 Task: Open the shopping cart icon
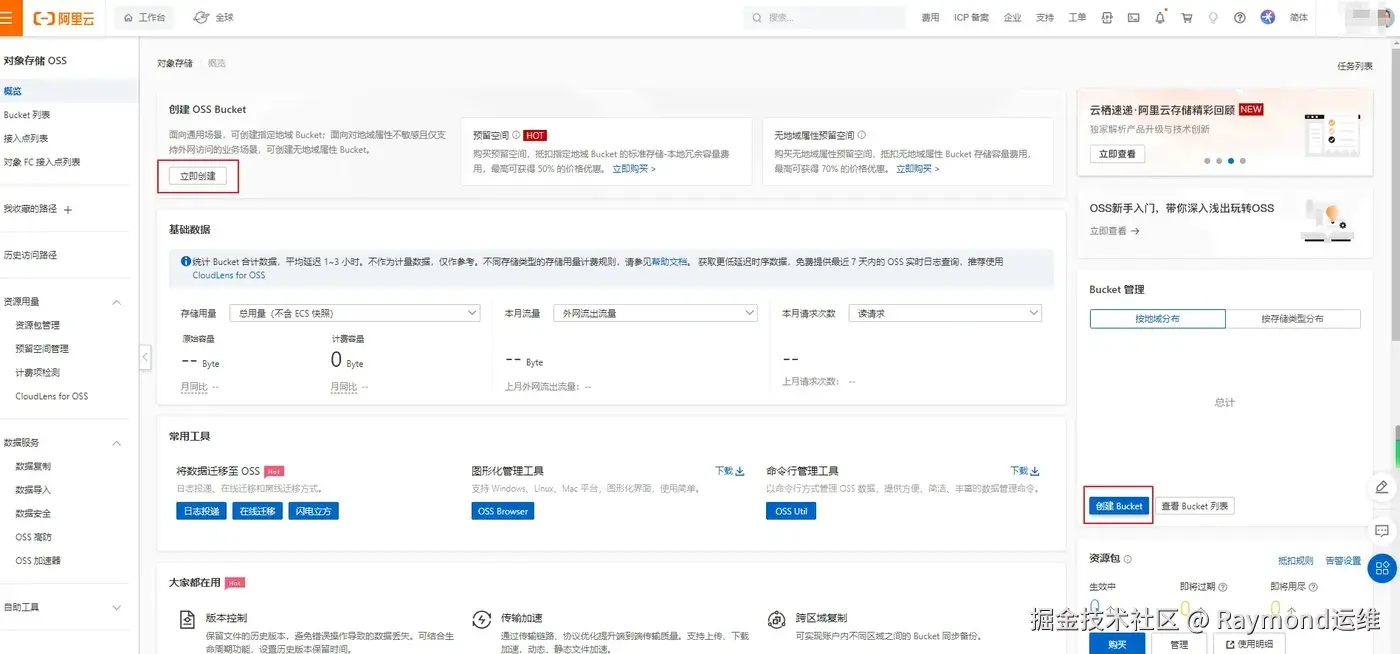tap(1187, 18)
